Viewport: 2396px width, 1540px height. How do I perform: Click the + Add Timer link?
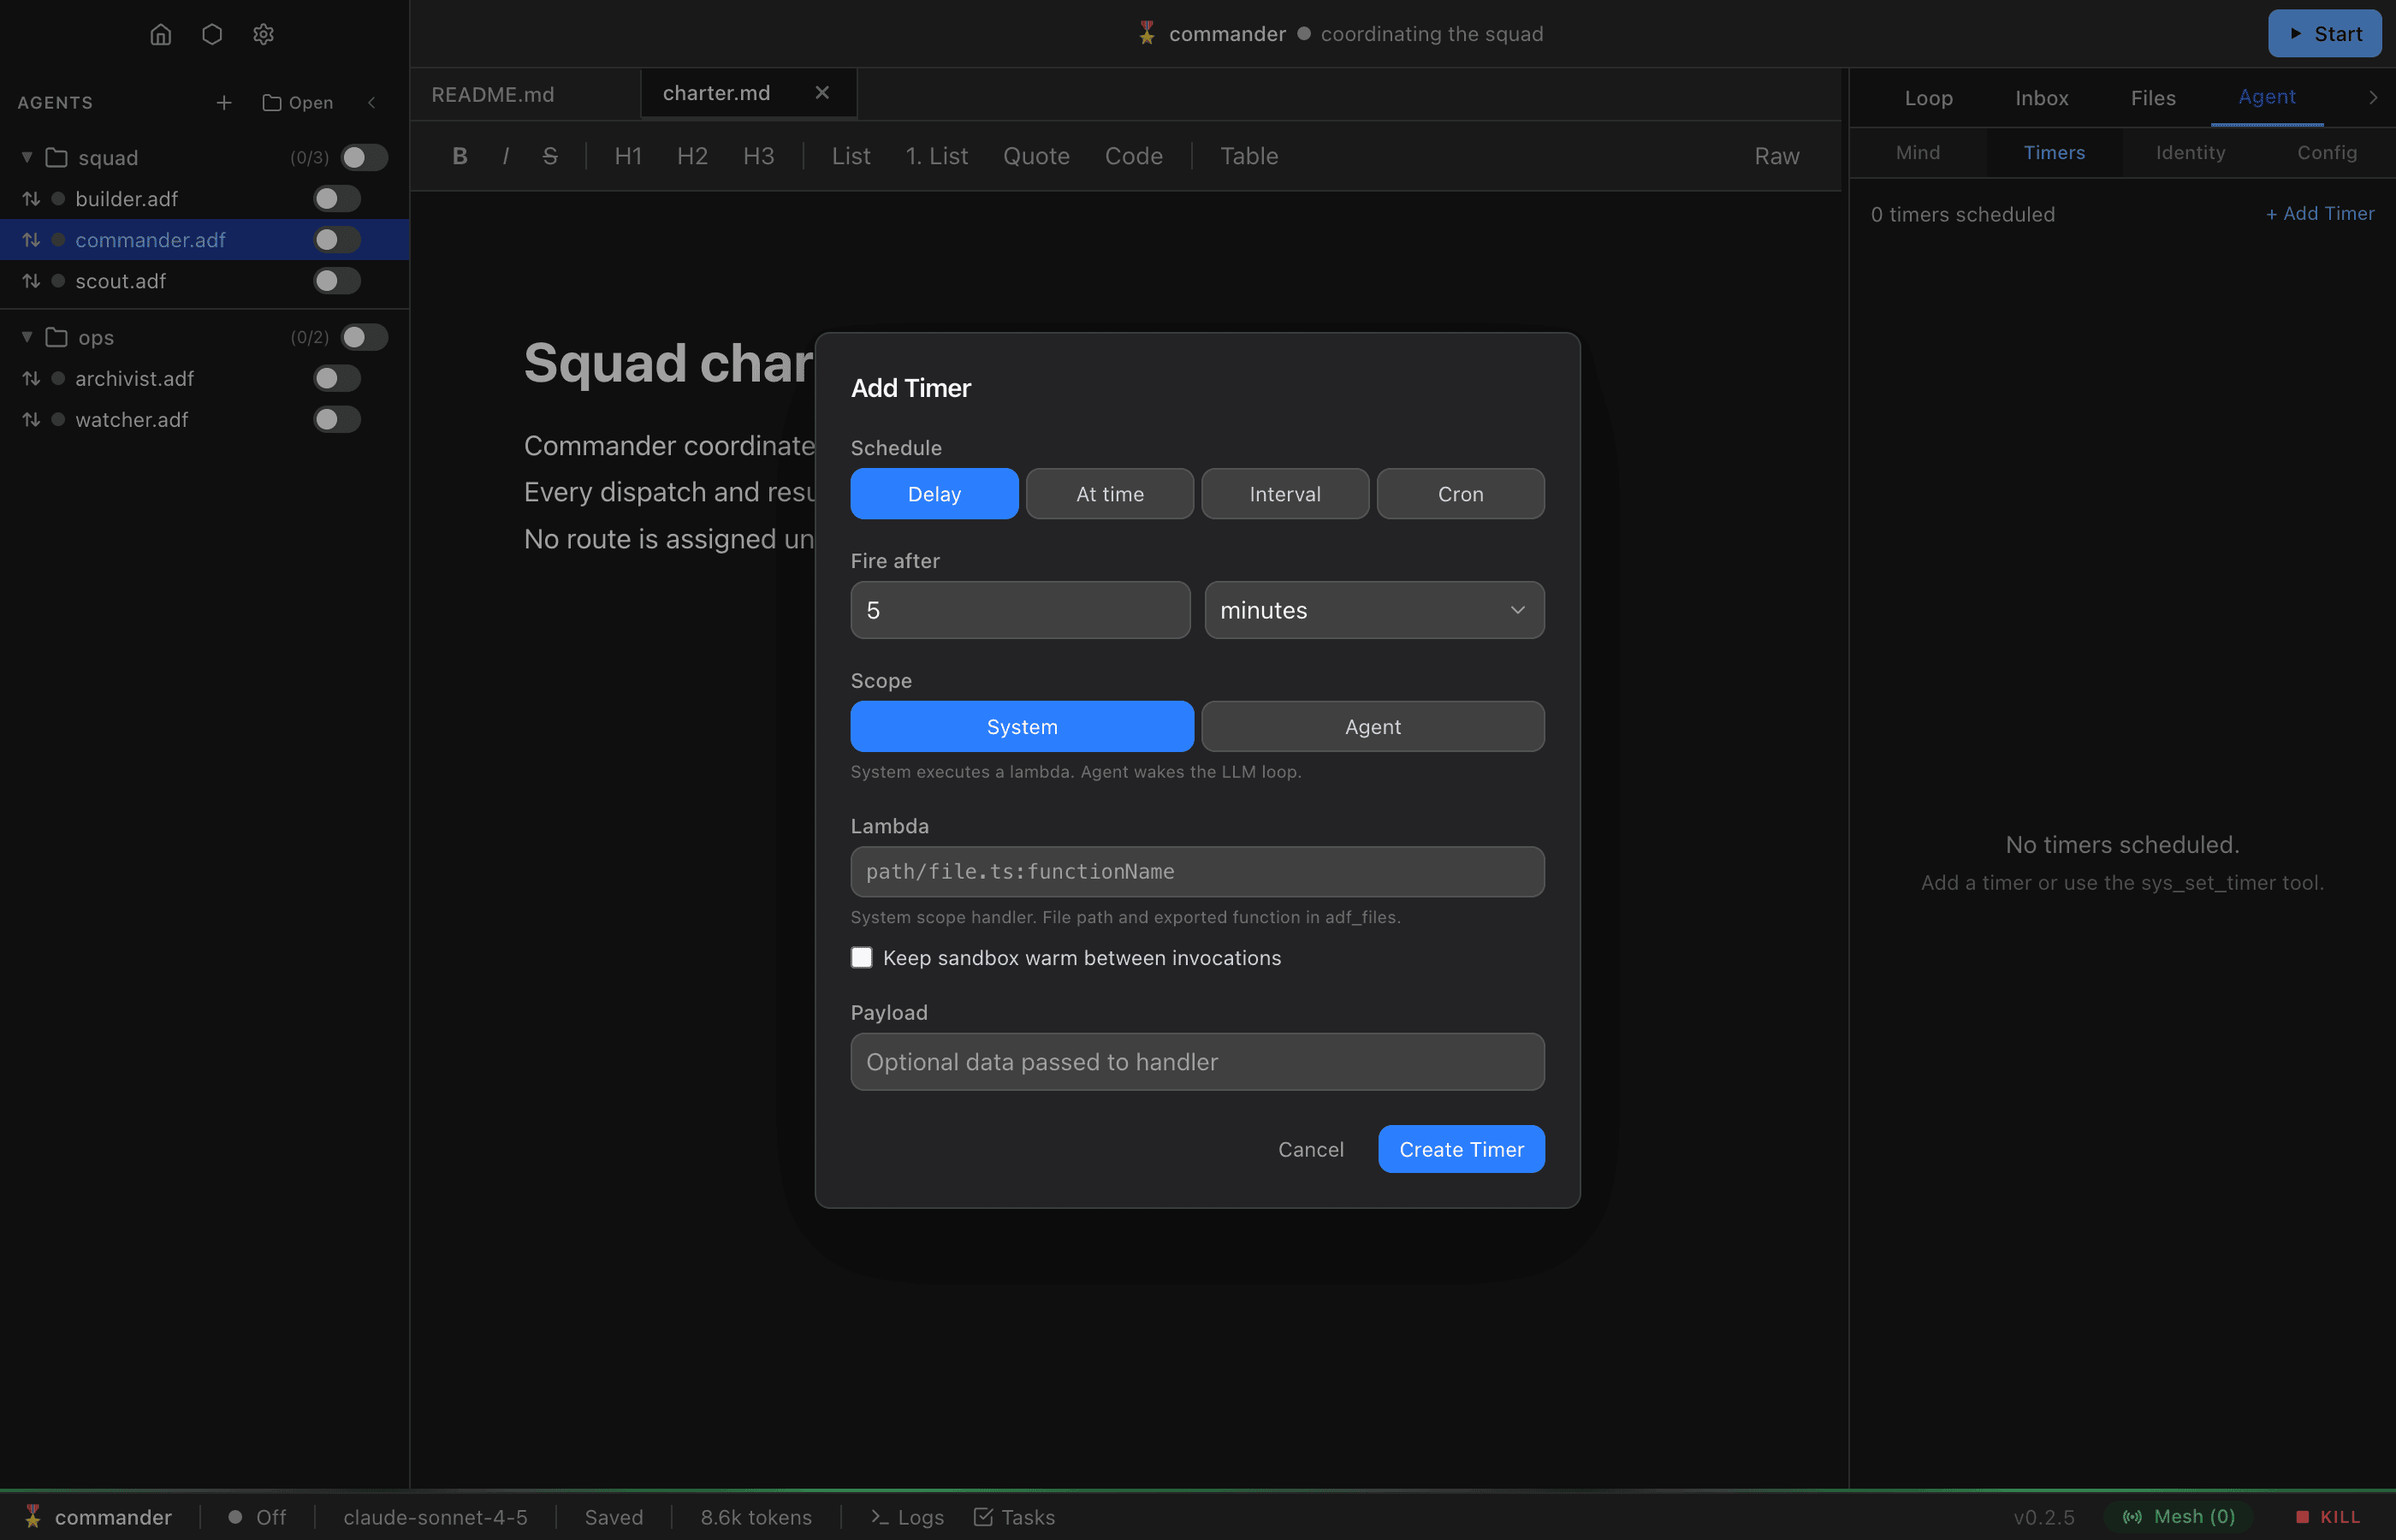pos(2319,214)
